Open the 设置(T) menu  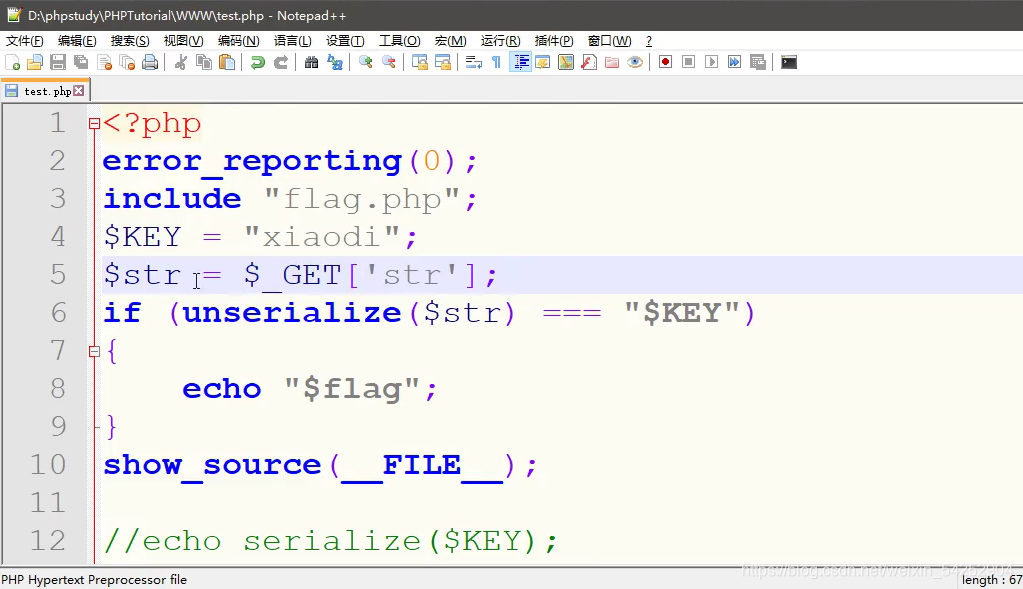click(x=345, y=40)
